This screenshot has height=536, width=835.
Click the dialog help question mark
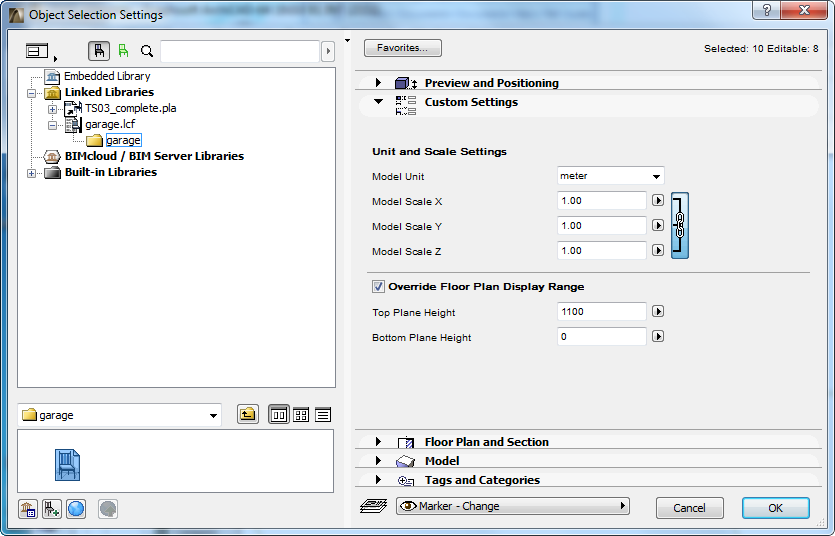pyautogui.click(x=767, y=10)
